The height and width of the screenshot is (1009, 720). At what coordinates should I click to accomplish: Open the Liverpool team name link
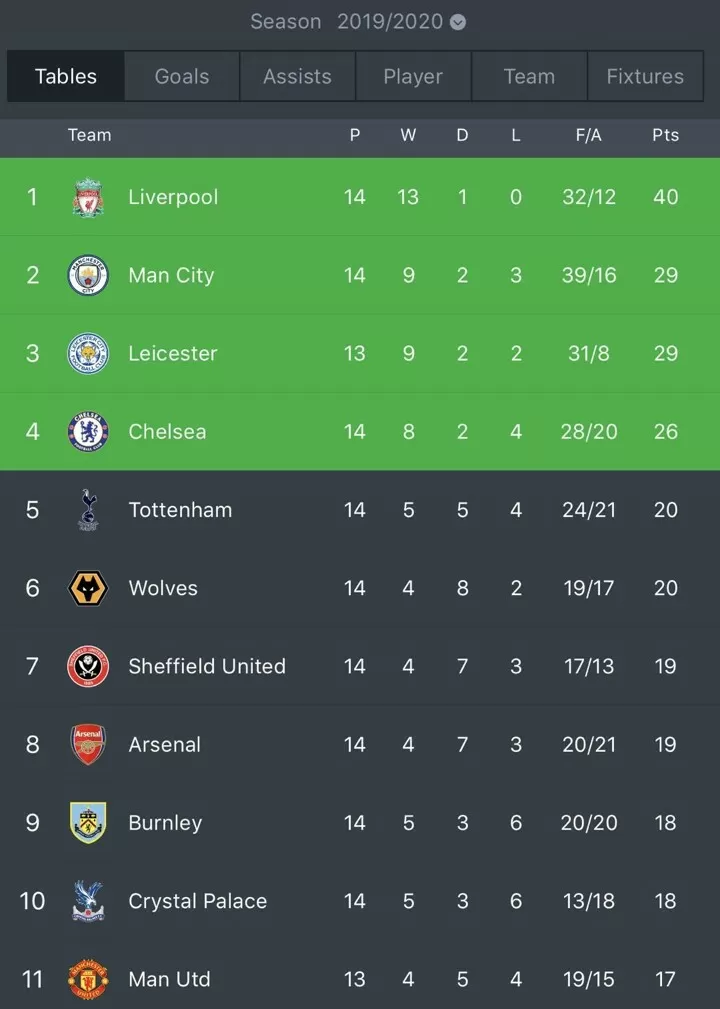(x=173, y=197)
